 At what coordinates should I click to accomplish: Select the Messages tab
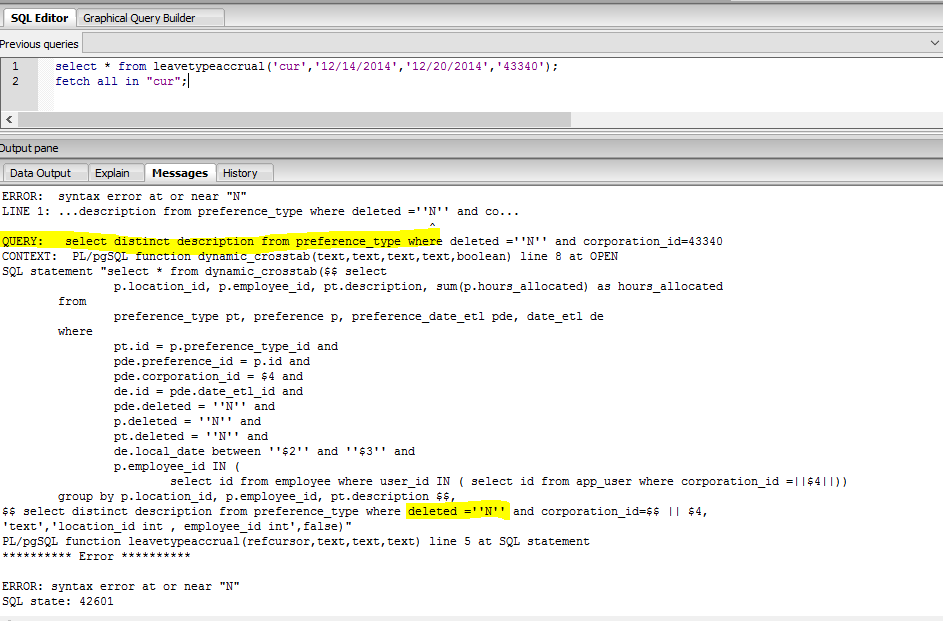(180, 173)
